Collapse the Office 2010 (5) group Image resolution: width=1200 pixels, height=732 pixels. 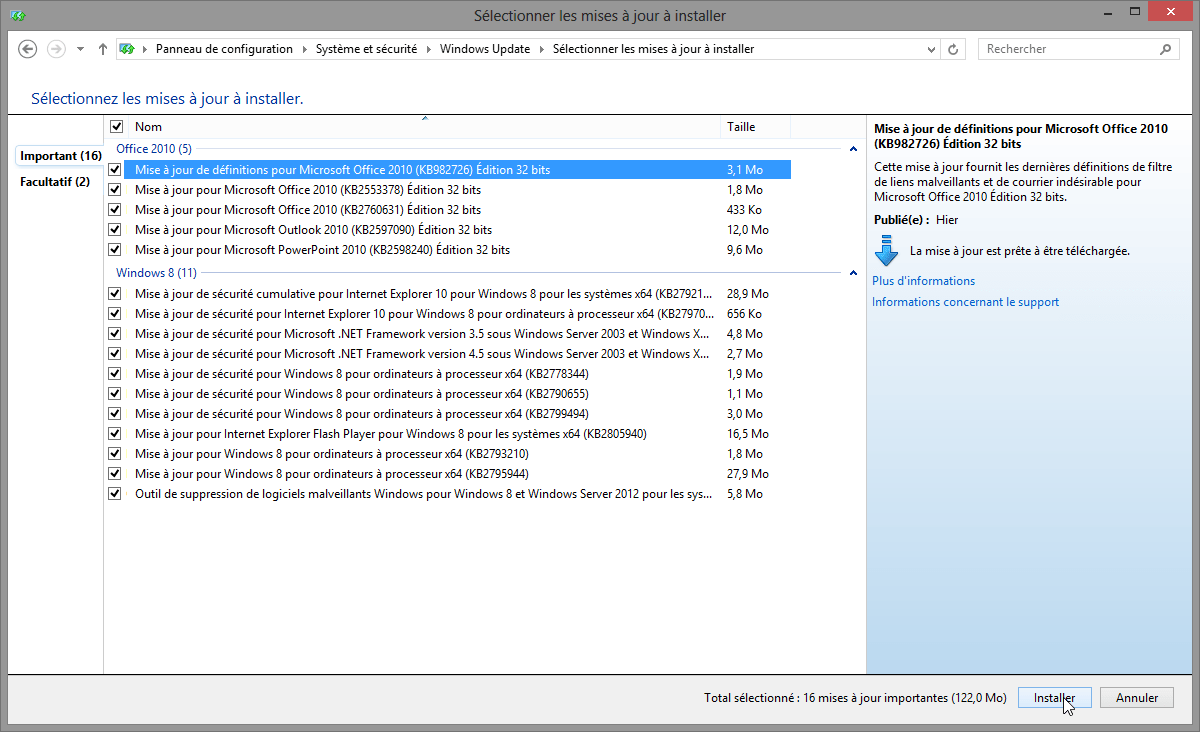point(853,149)
